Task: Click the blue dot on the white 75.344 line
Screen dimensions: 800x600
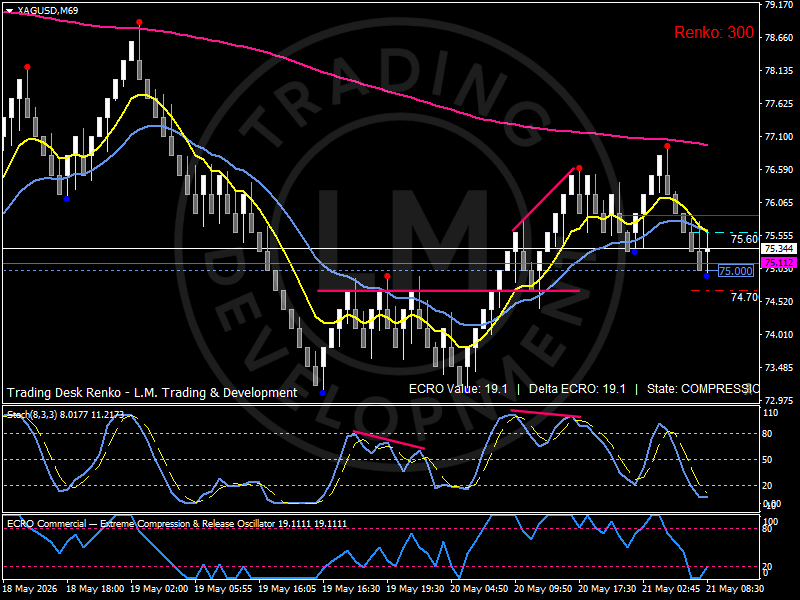Action: 635,252
